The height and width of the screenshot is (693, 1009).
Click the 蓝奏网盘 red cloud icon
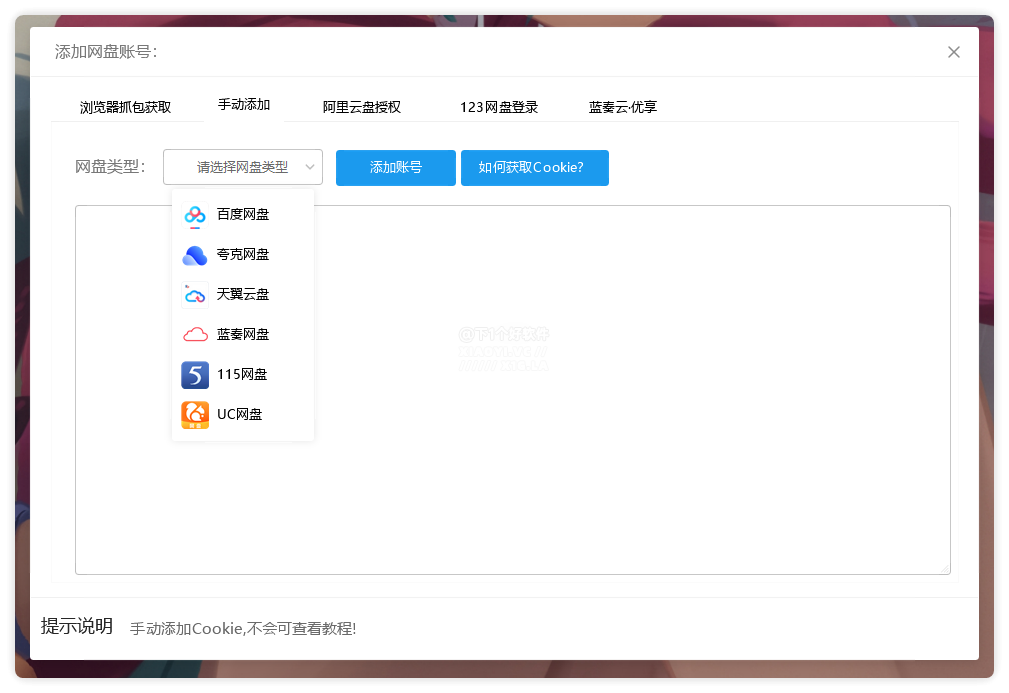(x=194, y=334)
